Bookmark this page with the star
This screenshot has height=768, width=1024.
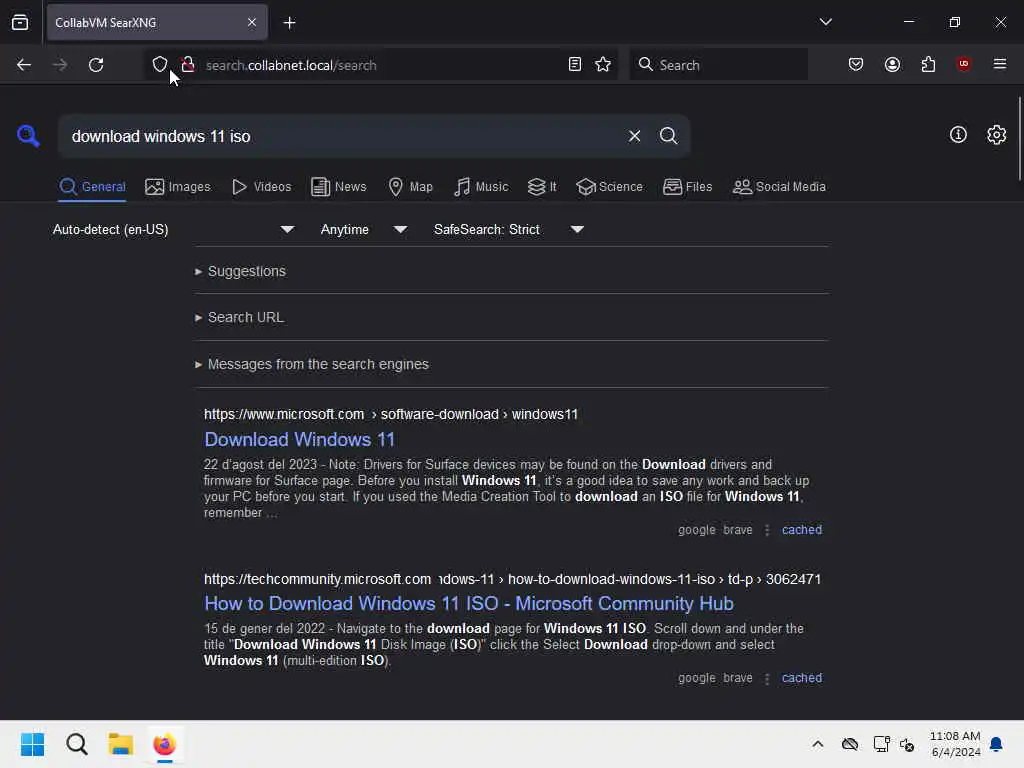(603, 65)
